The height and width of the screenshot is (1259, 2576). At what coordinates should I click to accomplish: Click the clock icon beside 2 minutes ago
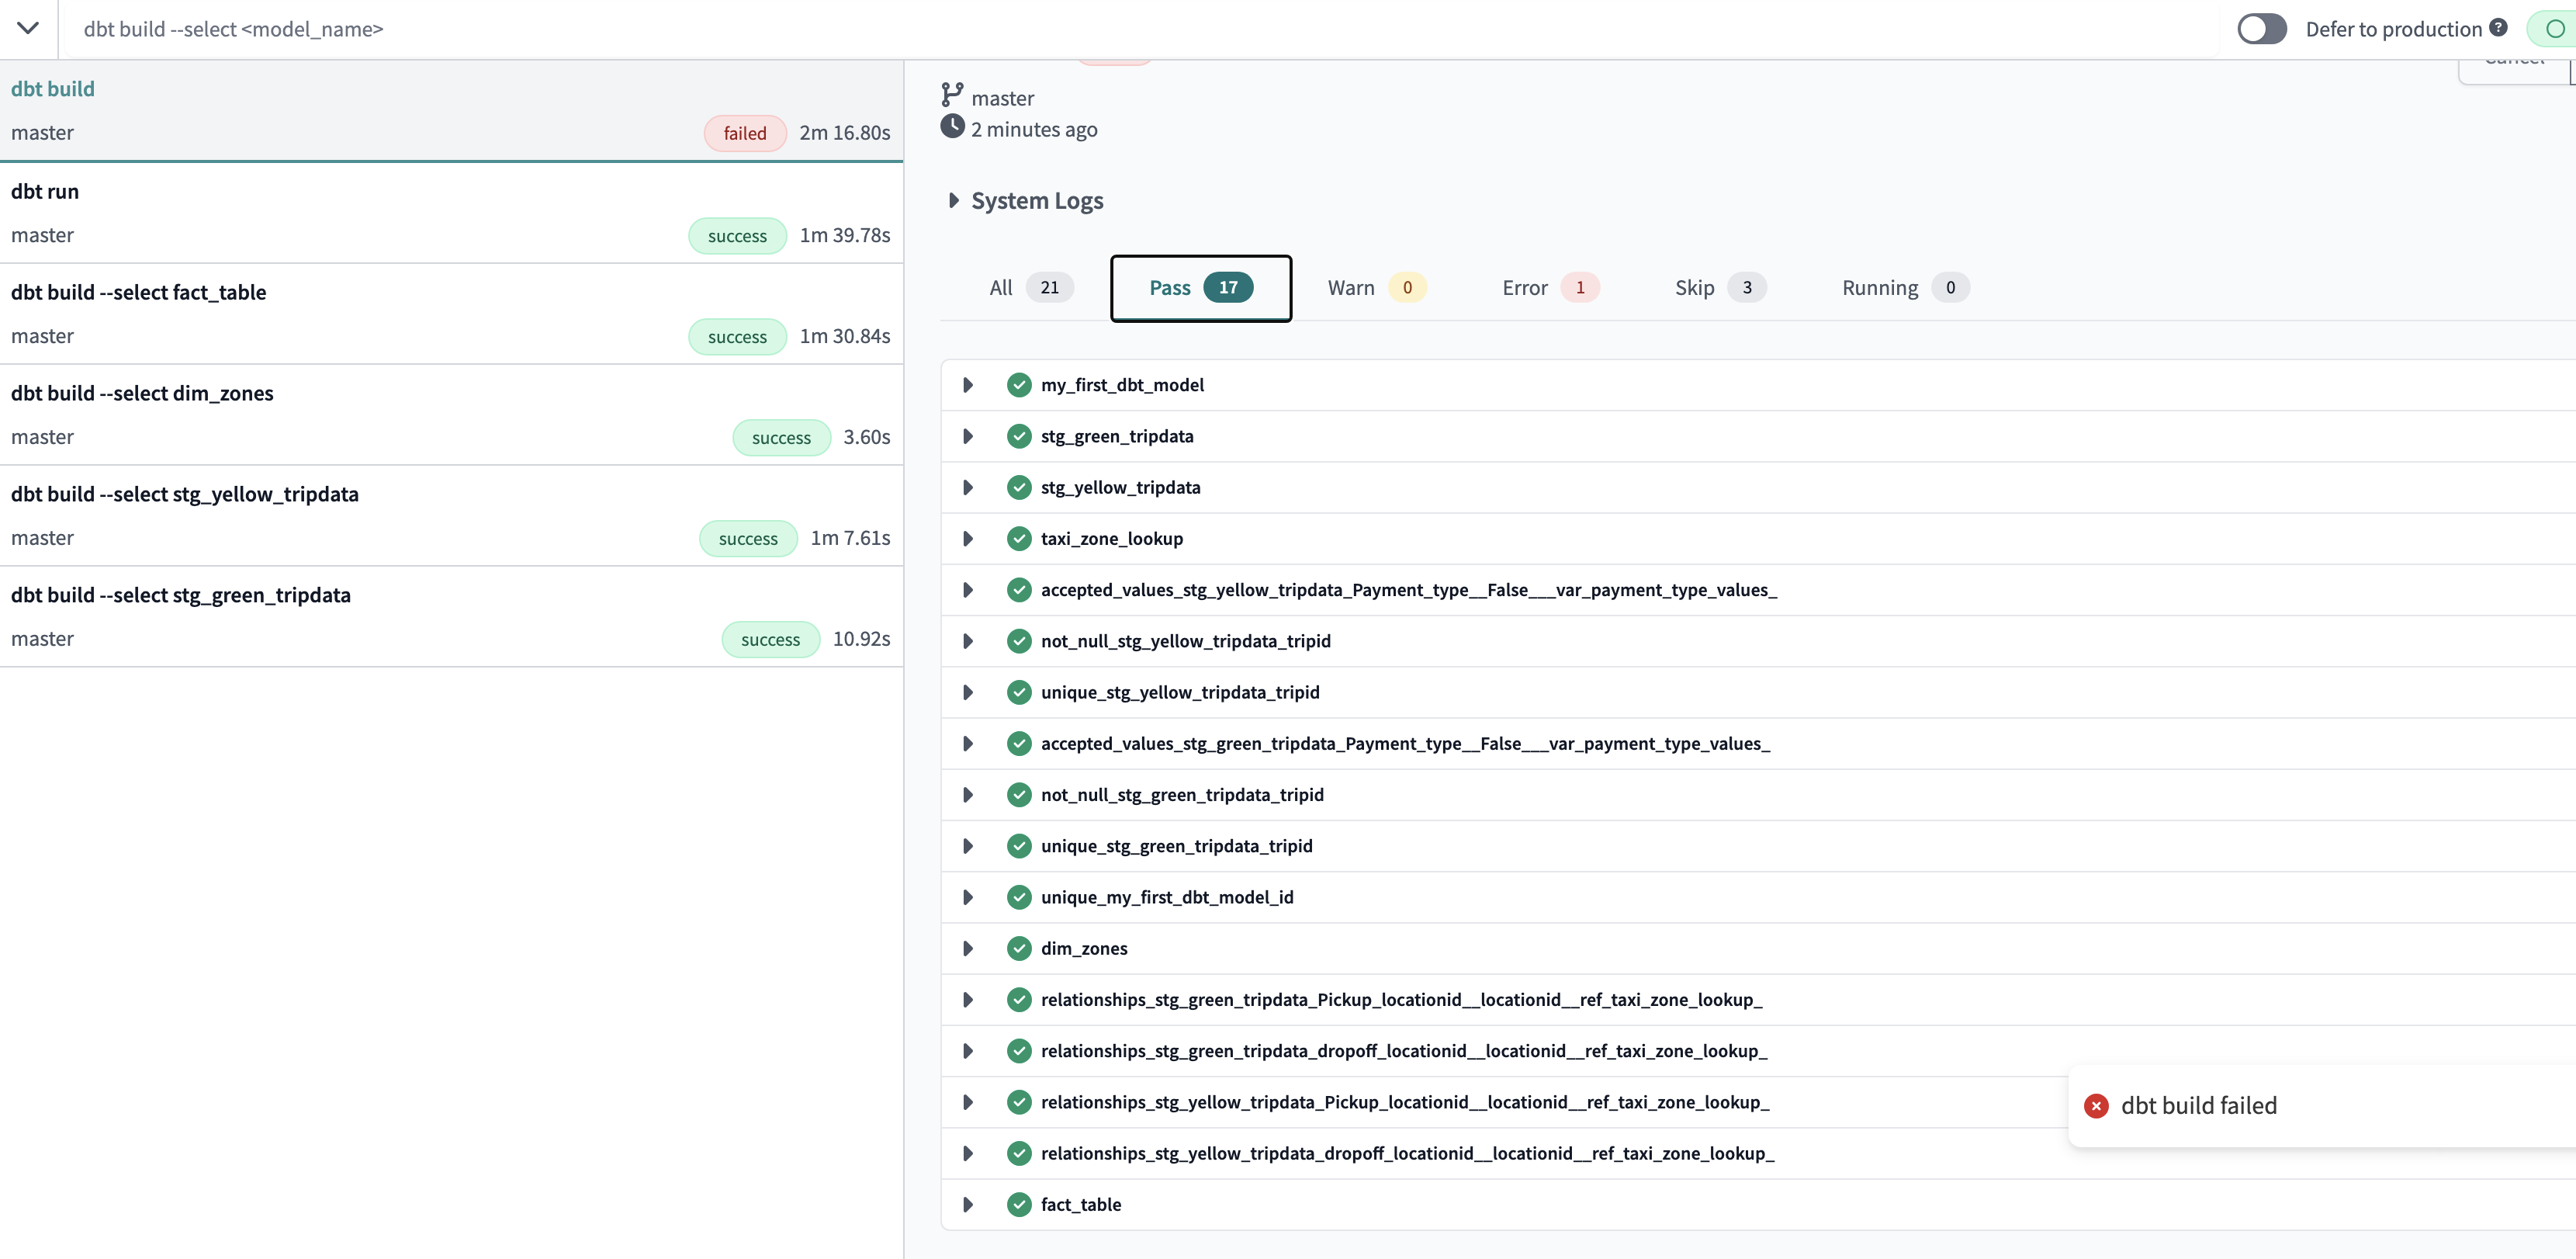pyautogui.click(x=952, y=127)
